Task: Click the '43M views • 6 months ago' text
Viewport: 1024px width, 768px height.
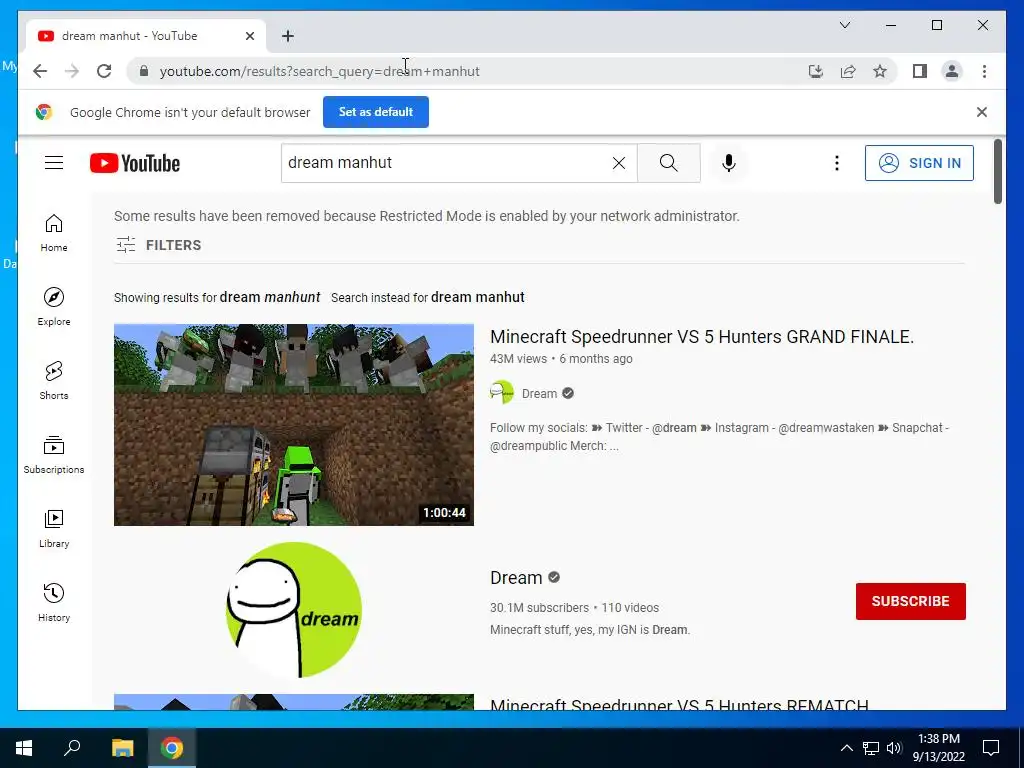Action: tap(561, 359)
